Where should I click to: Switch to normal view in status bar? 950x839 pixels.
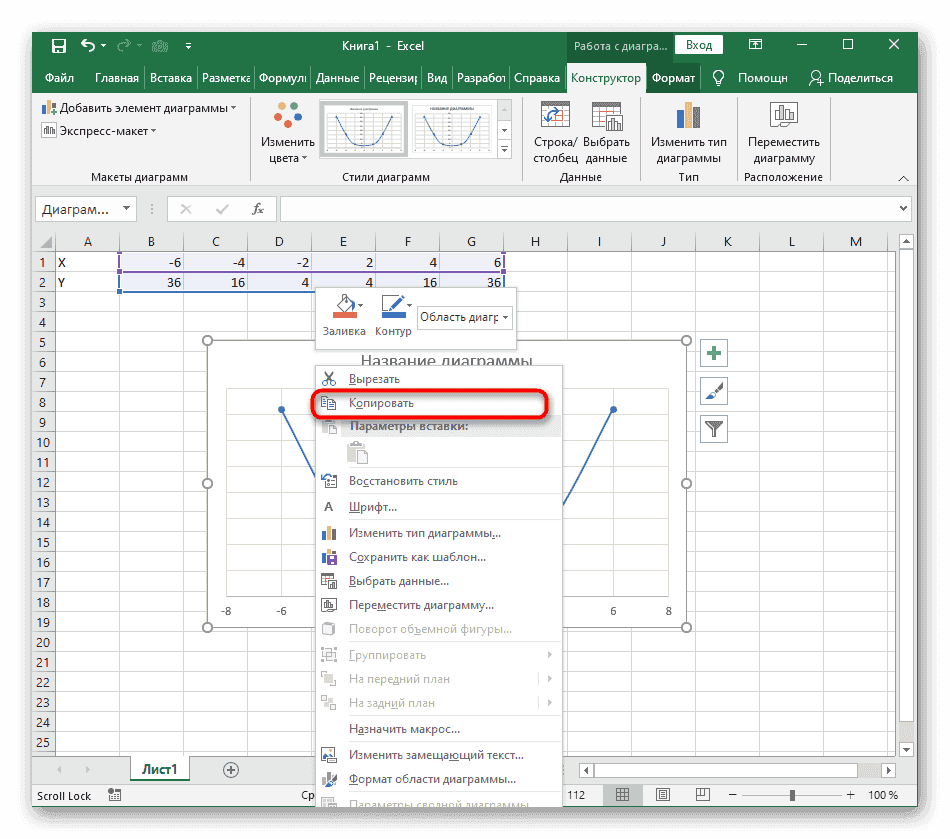[622, 796]
